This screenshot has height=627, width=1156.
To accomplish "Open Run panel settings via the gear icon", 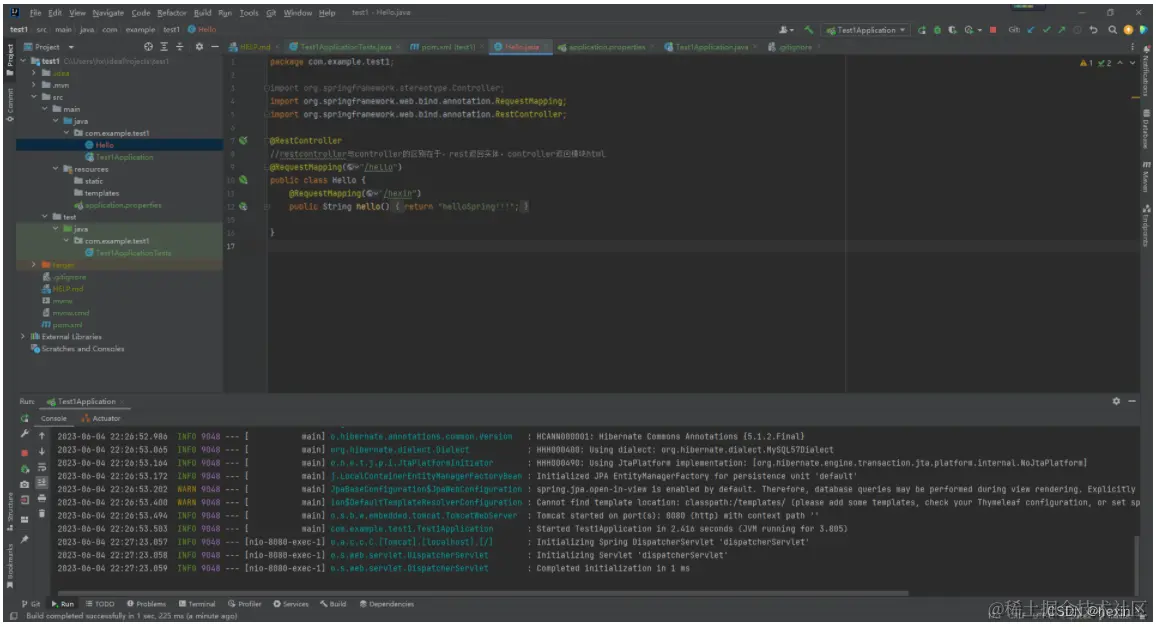I will (1116, 401).
